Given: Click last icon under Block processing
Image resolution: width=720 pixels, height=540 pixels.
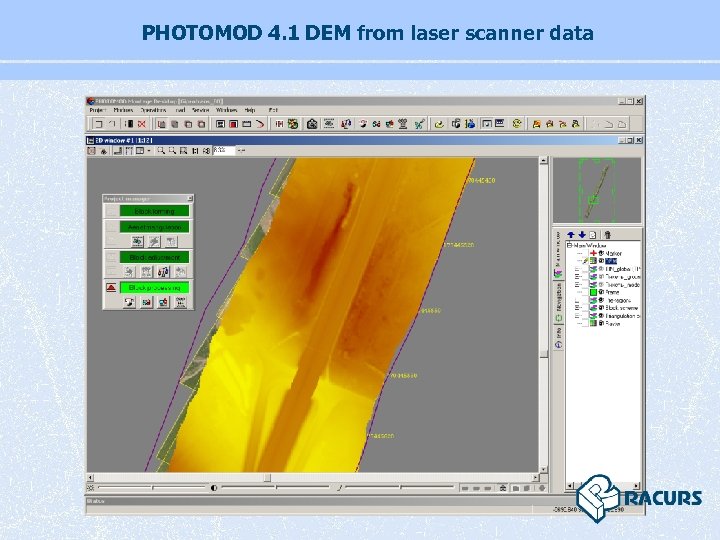Looking at the screenshot, I should coord(180,303).
